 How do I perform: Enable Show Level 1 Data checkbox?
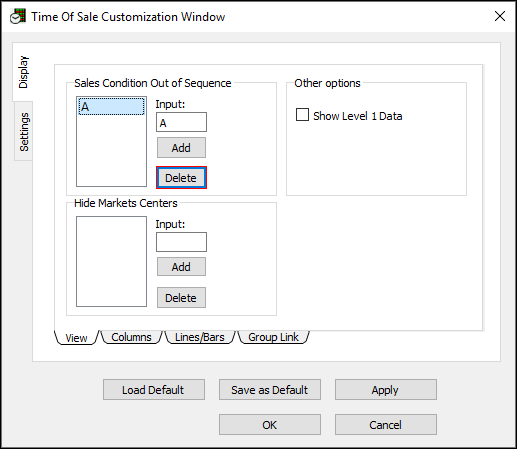(302, 115)
